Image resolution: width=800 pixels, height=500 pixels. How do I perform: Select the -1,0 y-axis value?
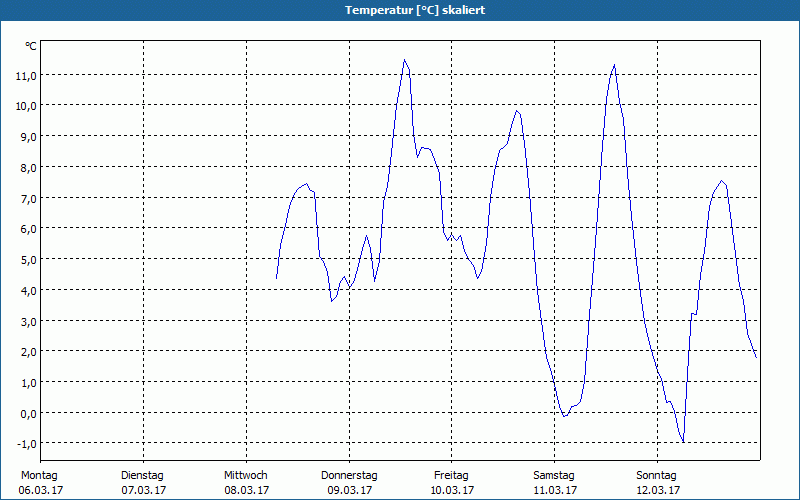click(x=27, y=444)
